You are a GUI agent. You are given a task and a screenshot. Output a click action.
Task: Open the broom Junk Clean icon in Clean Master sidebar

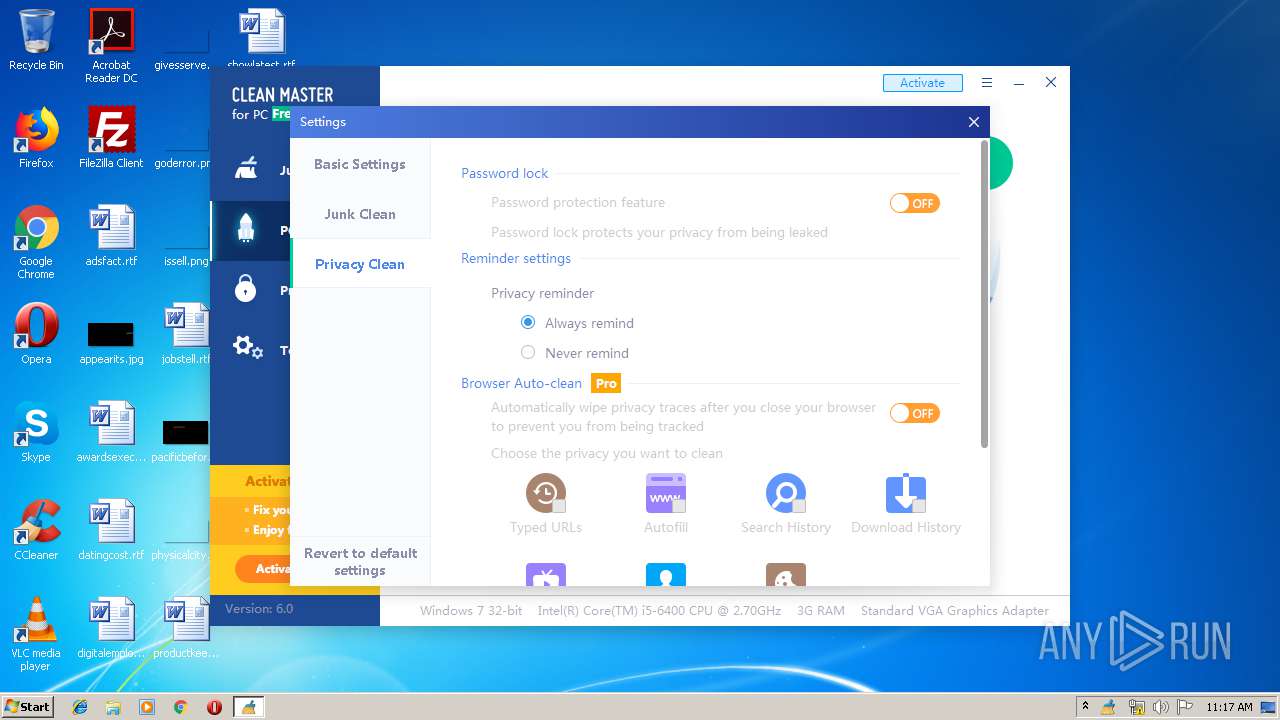coord(246,170)
